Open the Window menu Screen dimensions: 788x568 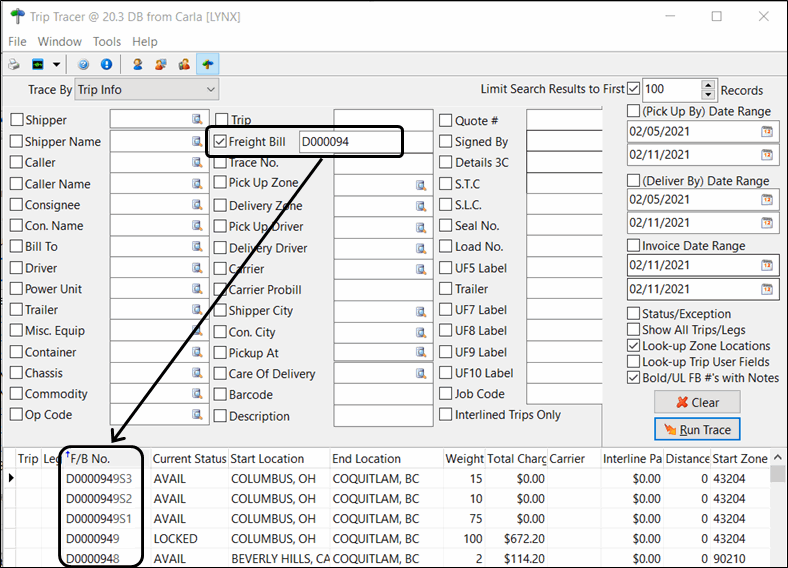tap(60, 42)
